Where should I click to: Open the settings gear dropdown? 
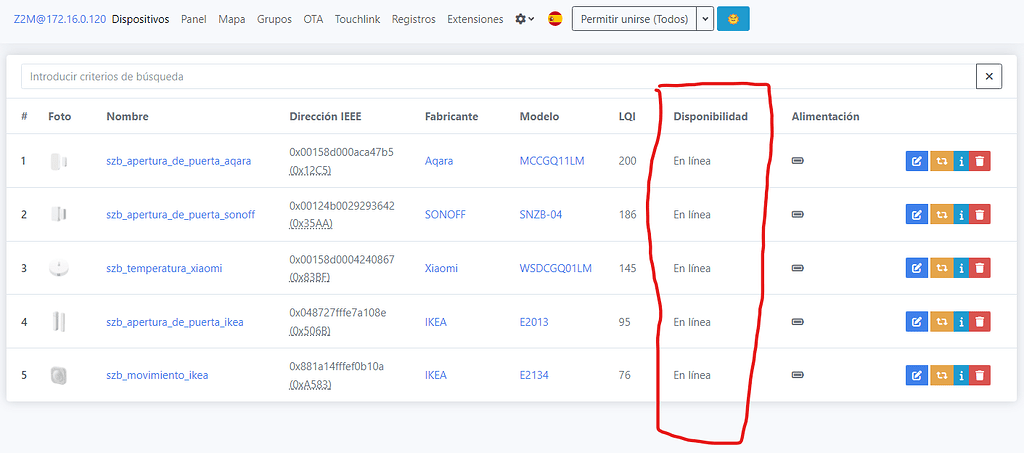(524, 19)
